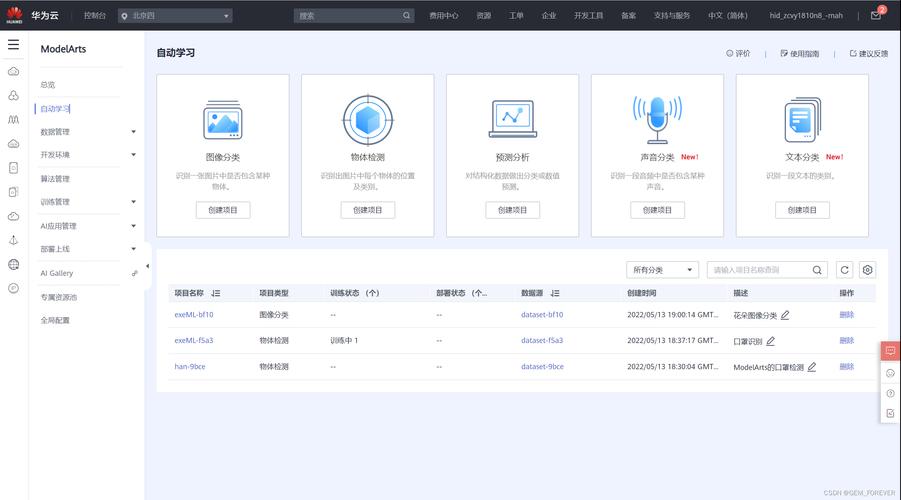Select the auto learning sidebar item
Viewport: 901px width, 500px height.
55,109
